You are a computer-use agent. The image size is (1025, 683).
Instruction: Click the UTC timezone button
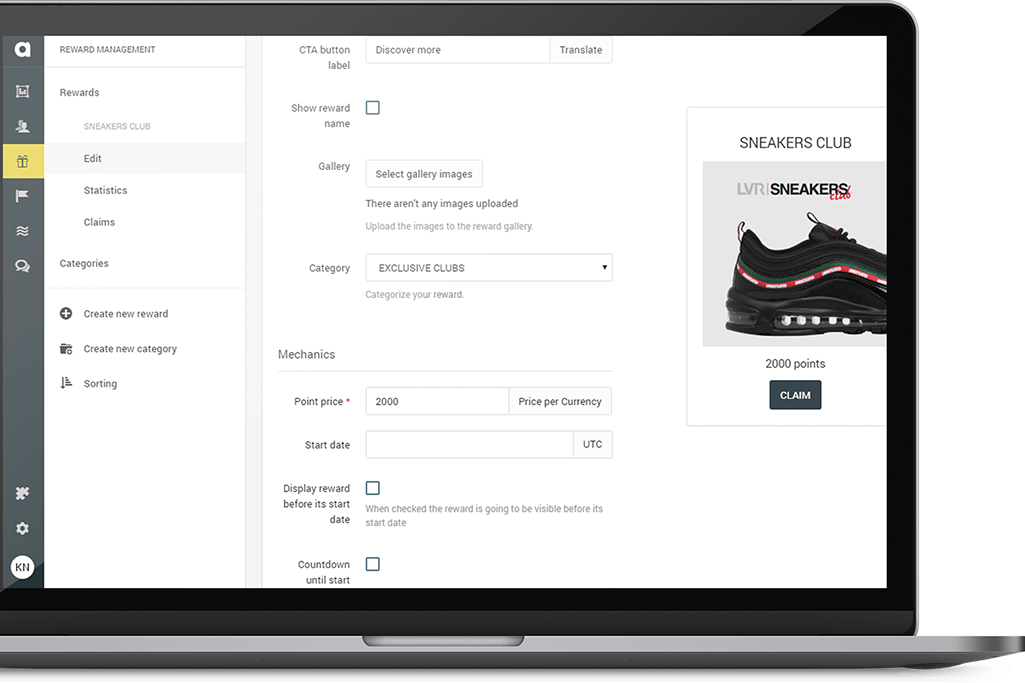pos(593,444)
